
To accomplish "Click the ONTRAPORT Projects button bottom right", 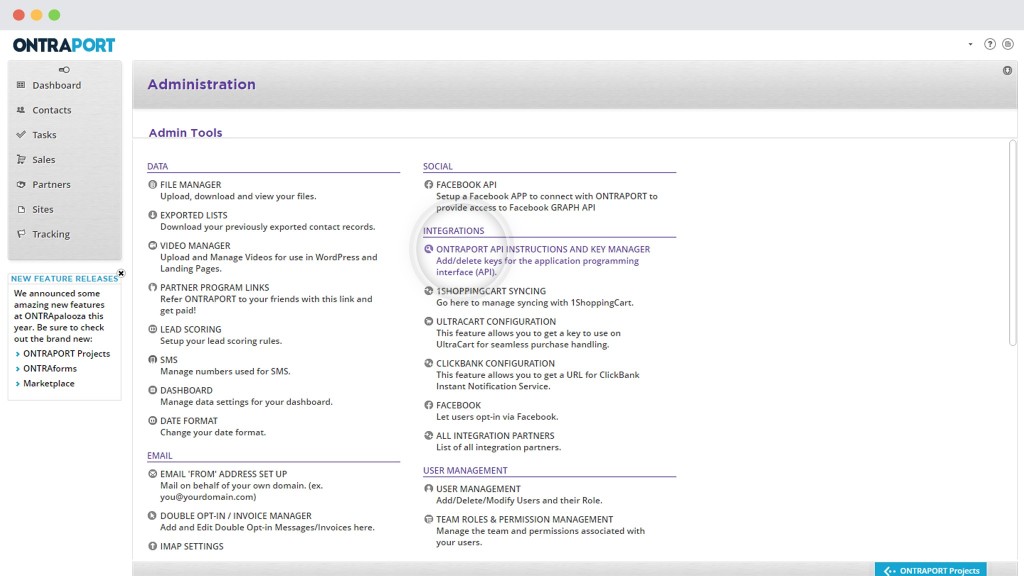I will tap(931, 569).
